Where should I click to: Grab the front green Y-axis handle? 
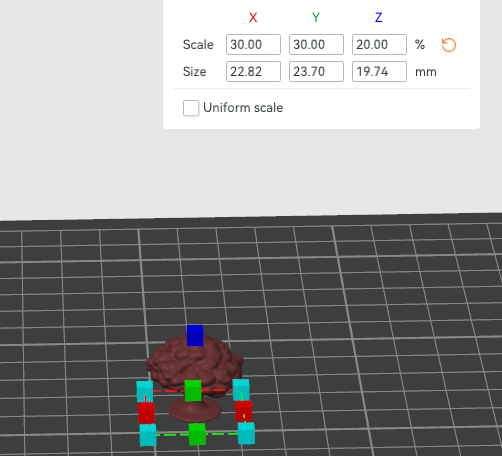(x=197, y=434)
